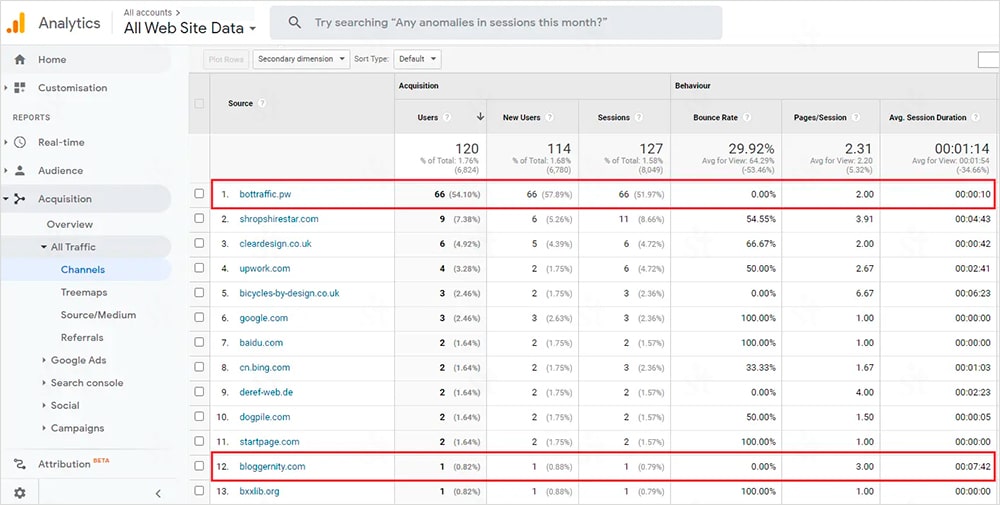Screen dimensions: 1000x505
Task: Open the startpage.com source link
Action: click(x=269, y=441)
